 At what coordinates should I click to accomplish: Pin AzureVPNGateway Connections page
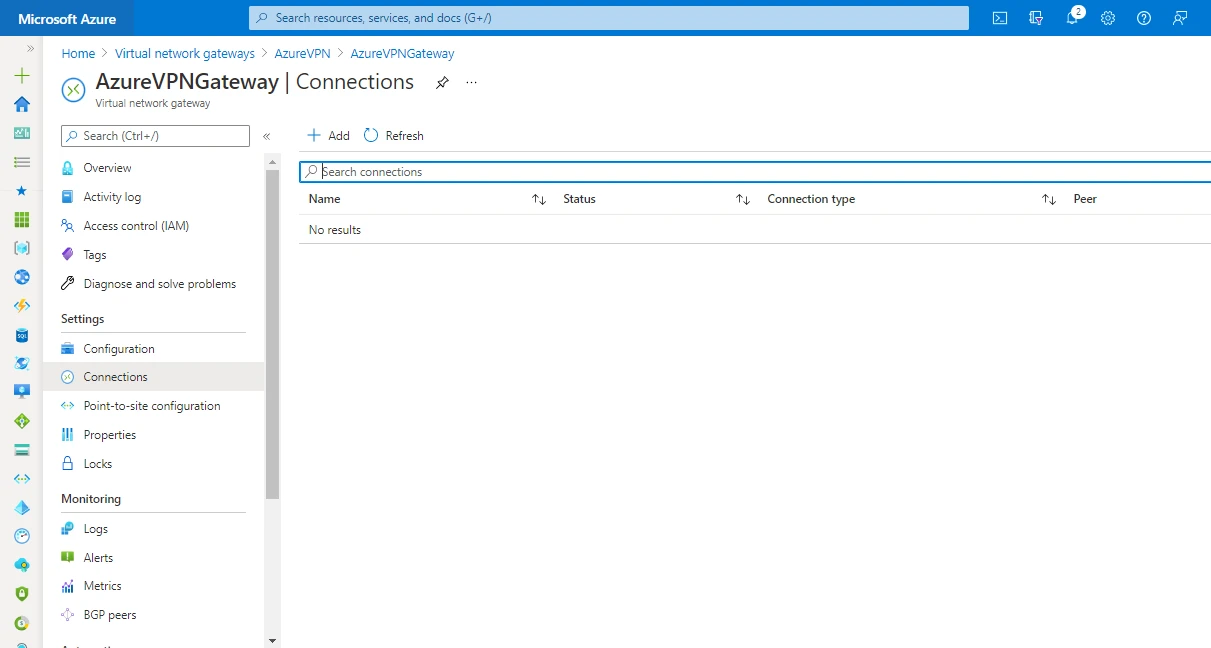442,83
